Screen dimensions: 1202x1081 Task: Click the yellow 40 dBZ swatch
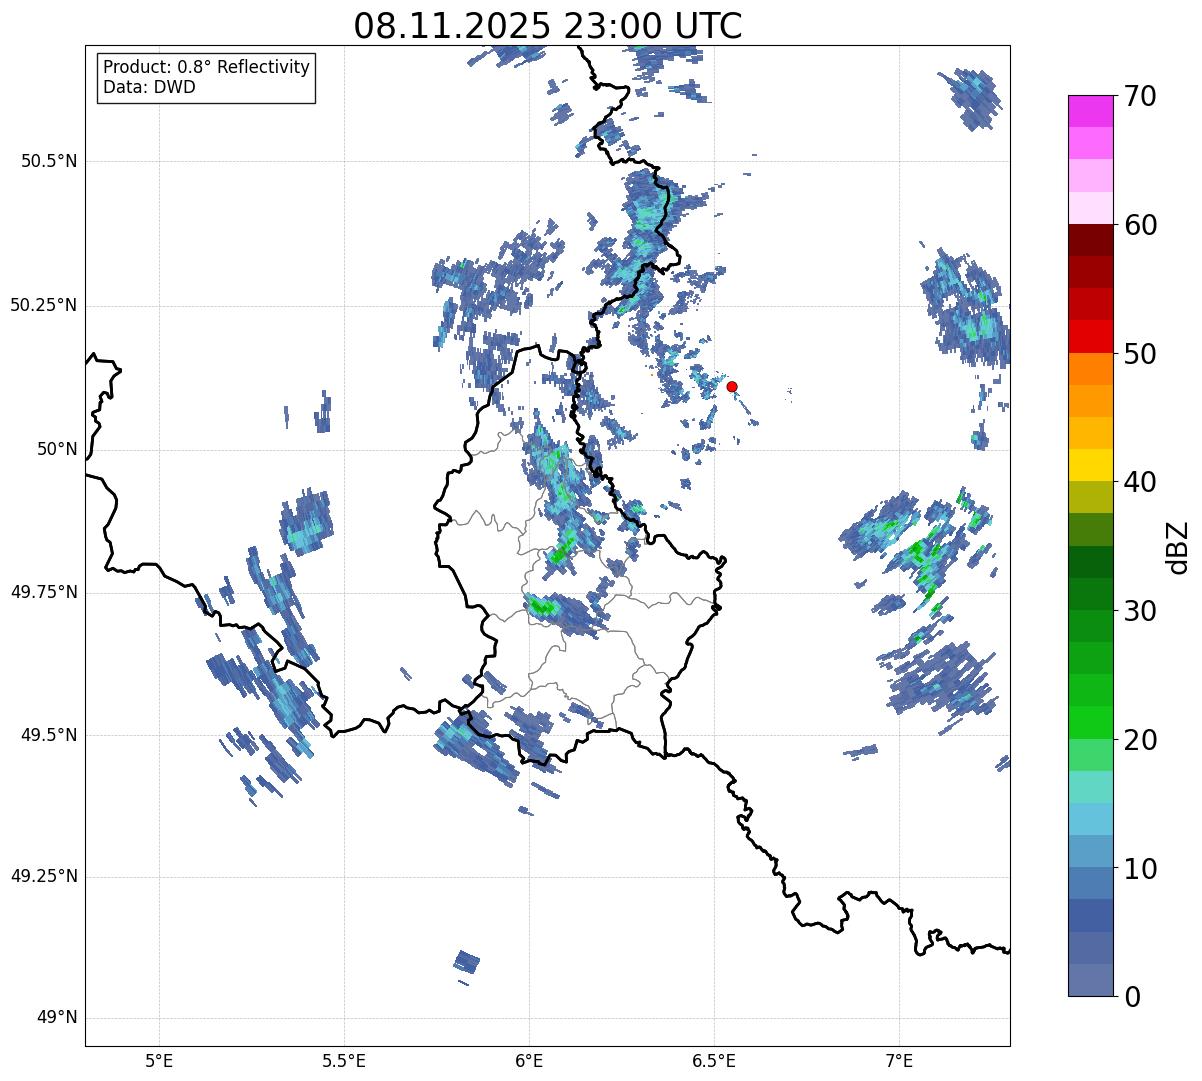1090,466
